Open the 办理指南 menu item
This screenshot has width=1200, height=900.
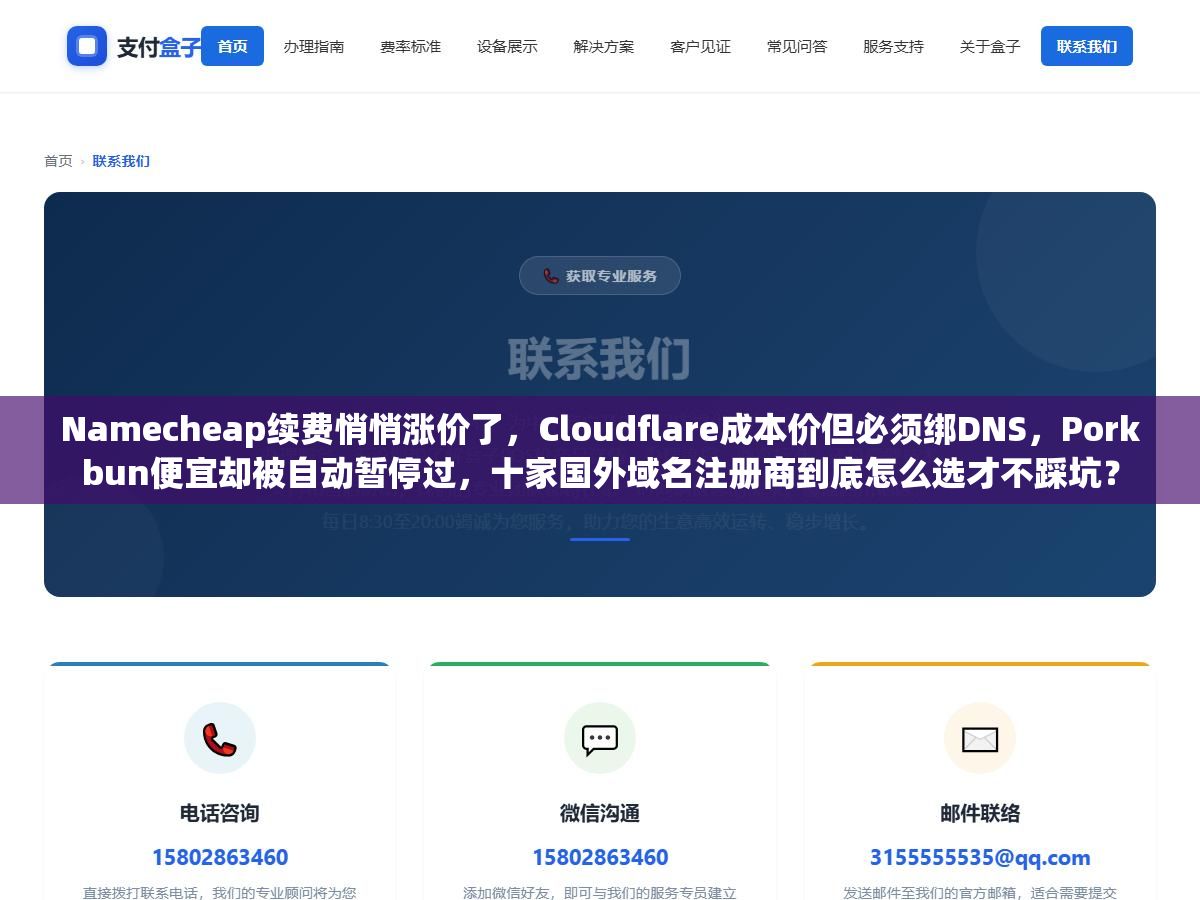click(x=314, y=46)
